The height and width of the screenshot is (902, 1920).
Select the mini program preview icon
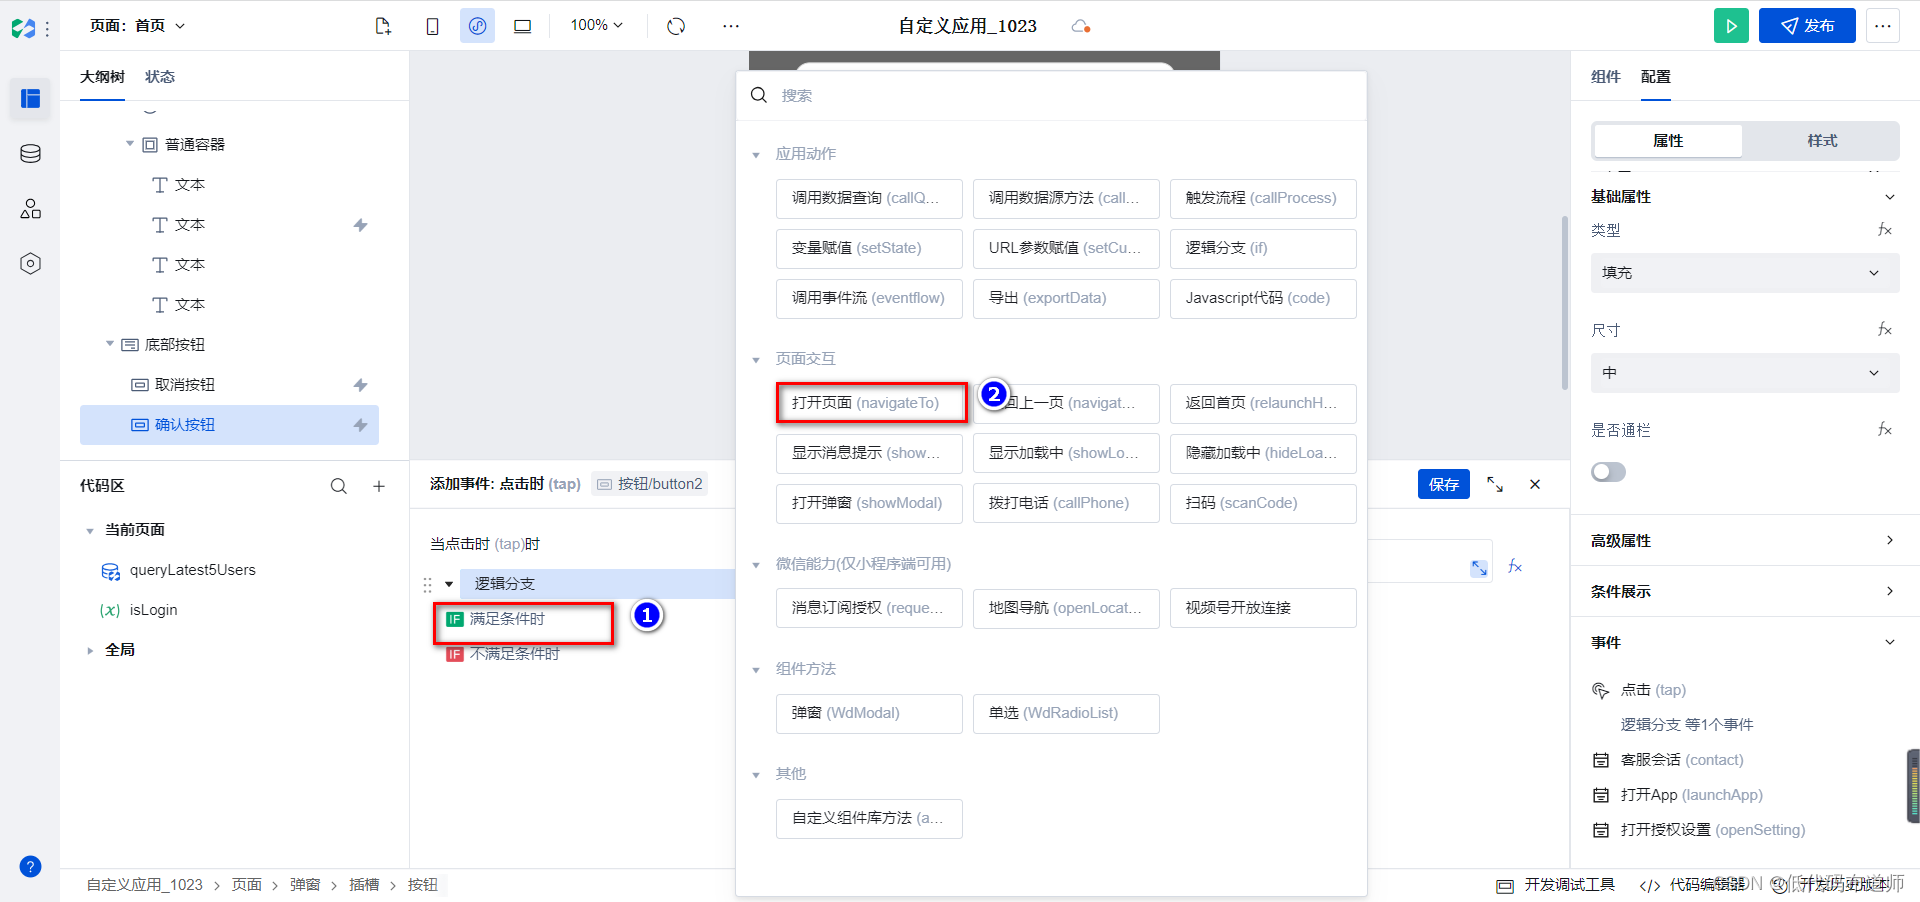click(477, 26)
